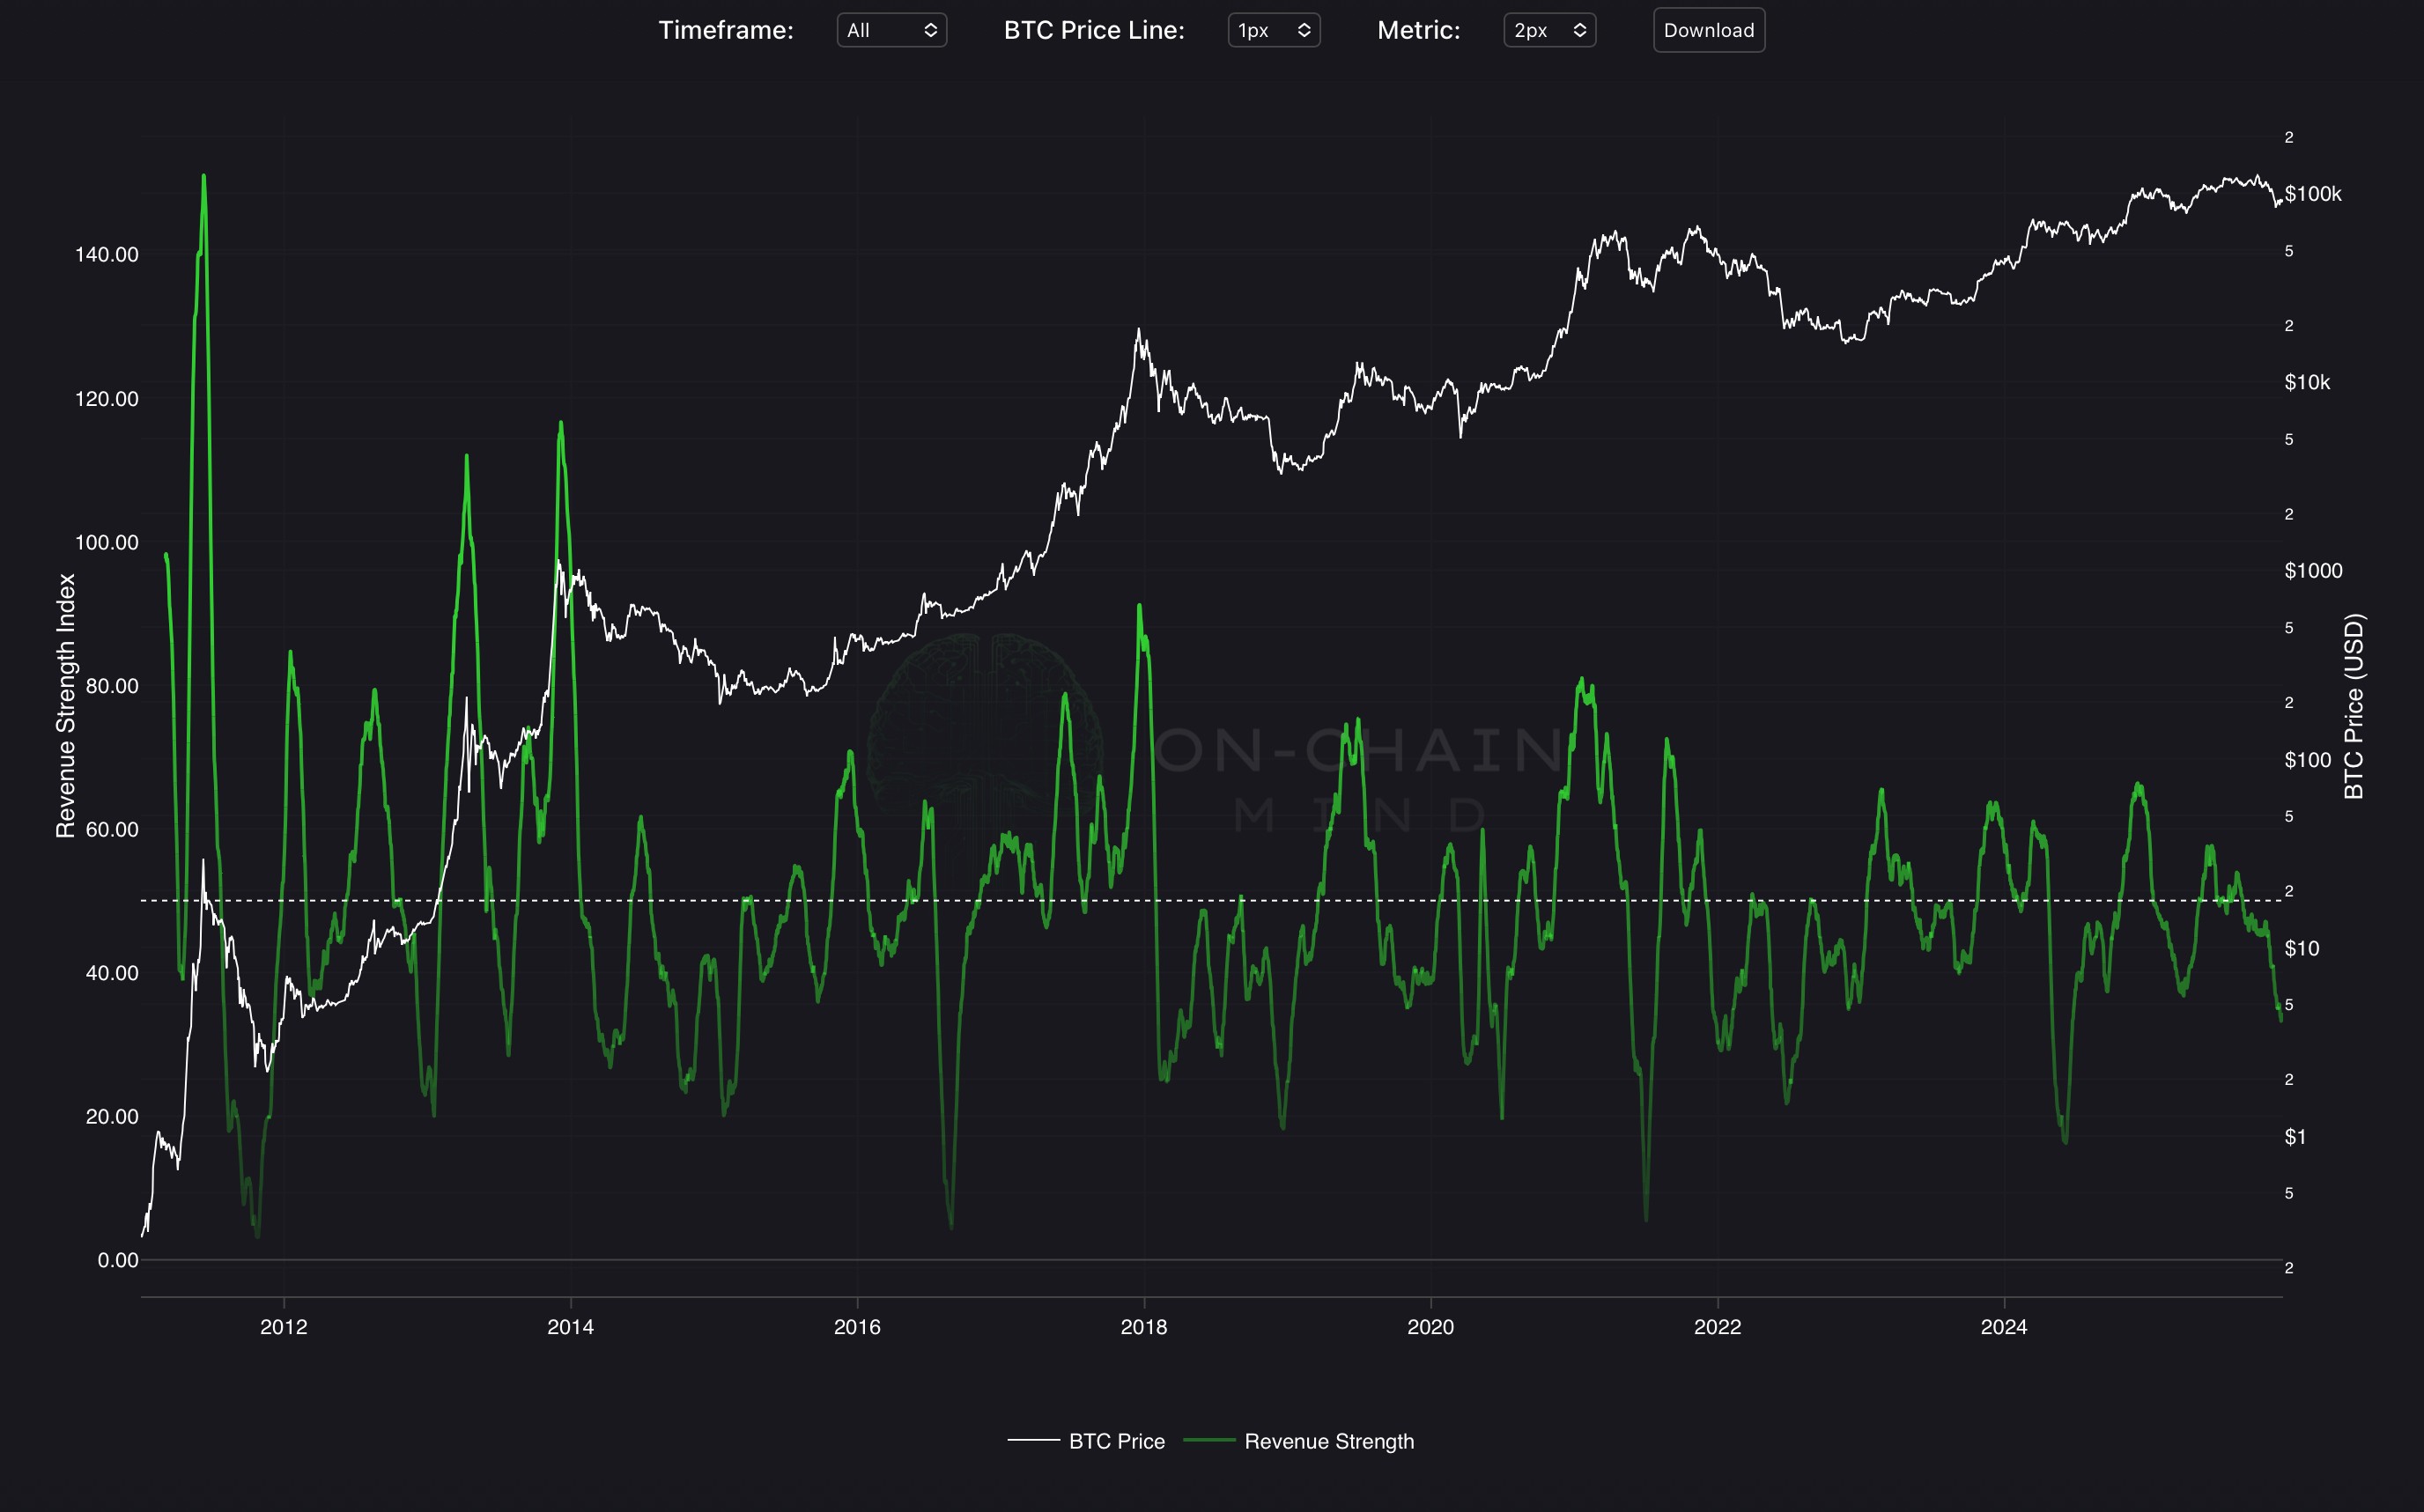Screen dimensions: 2424x1512
Task: Click the 2018 x-axis tick label
Action: coord(1143,1327)
